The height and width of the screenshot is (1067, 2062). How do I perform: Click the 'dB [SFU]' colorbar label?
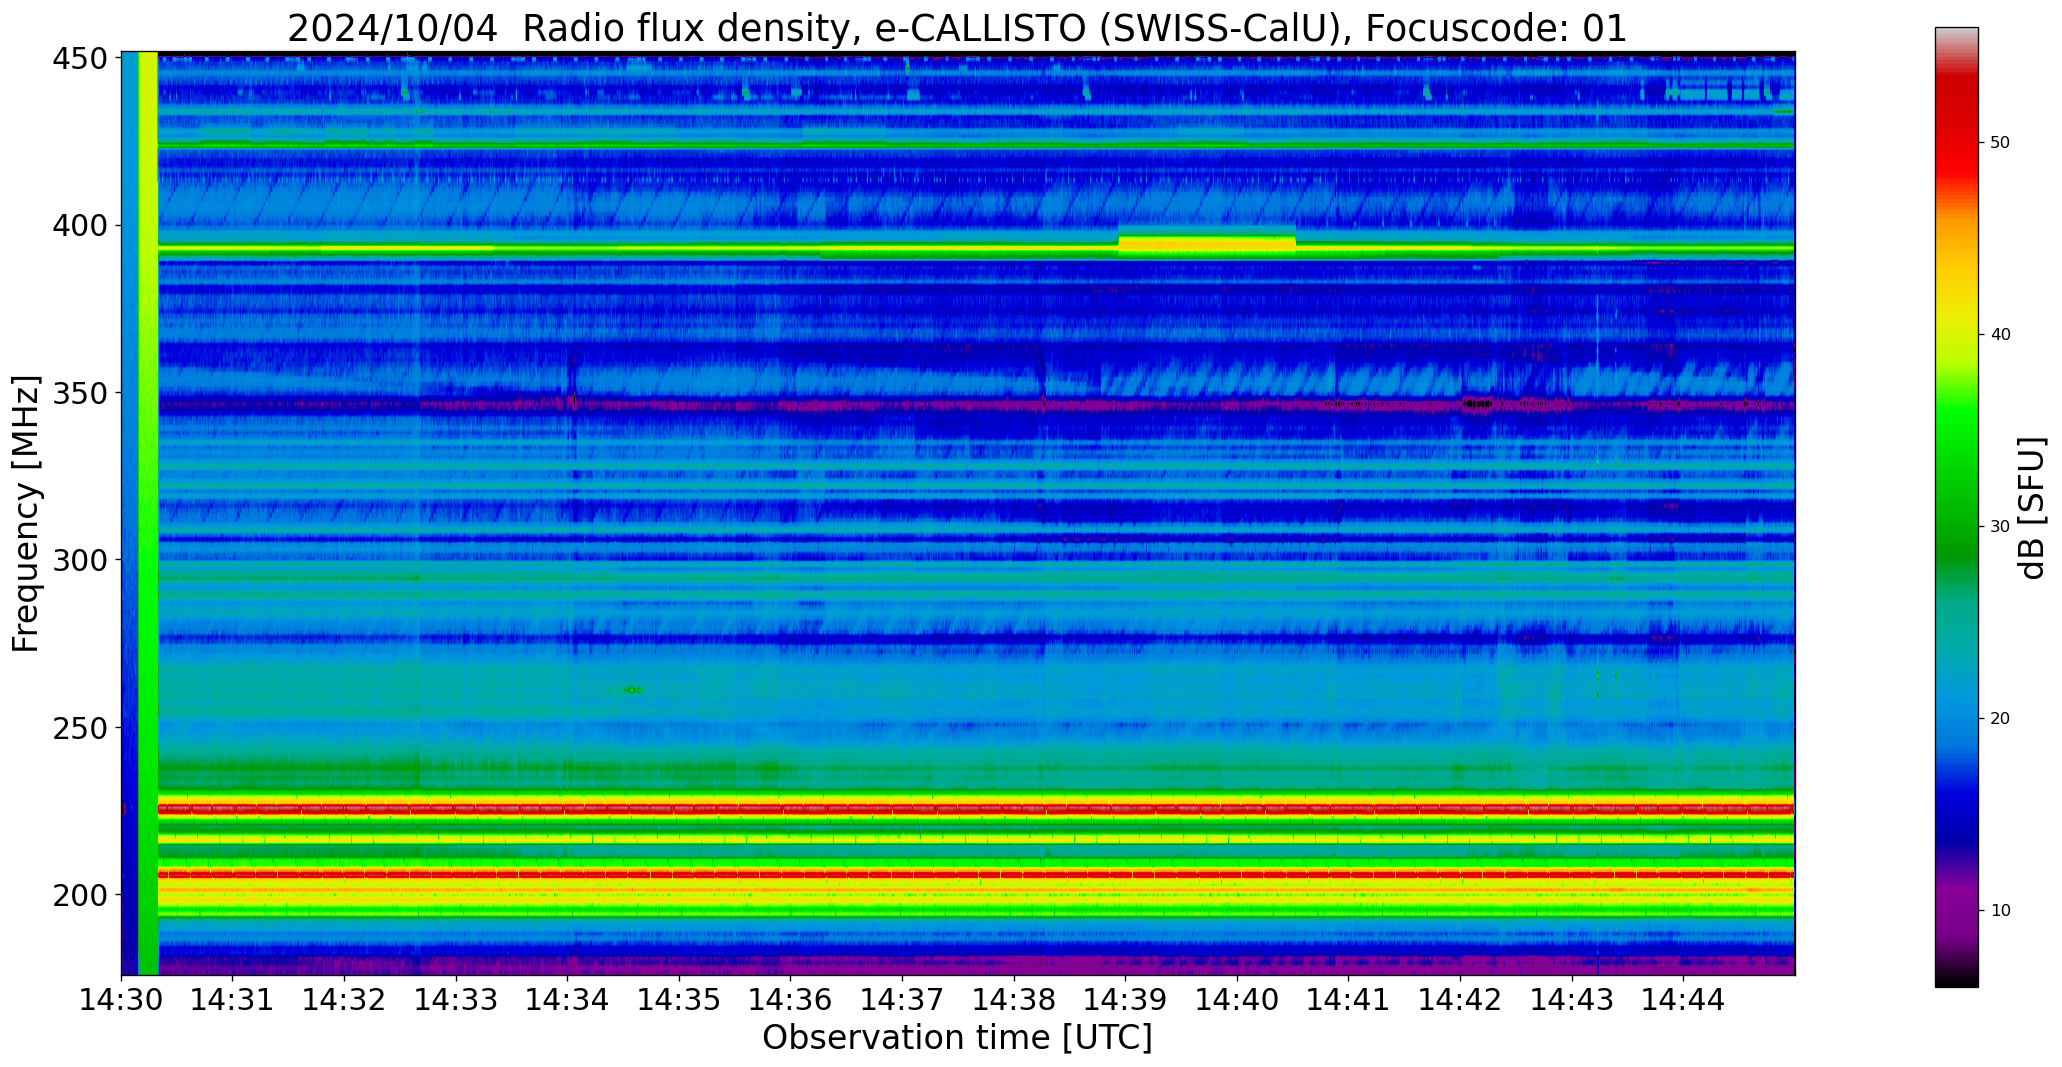coord(2032,508)
